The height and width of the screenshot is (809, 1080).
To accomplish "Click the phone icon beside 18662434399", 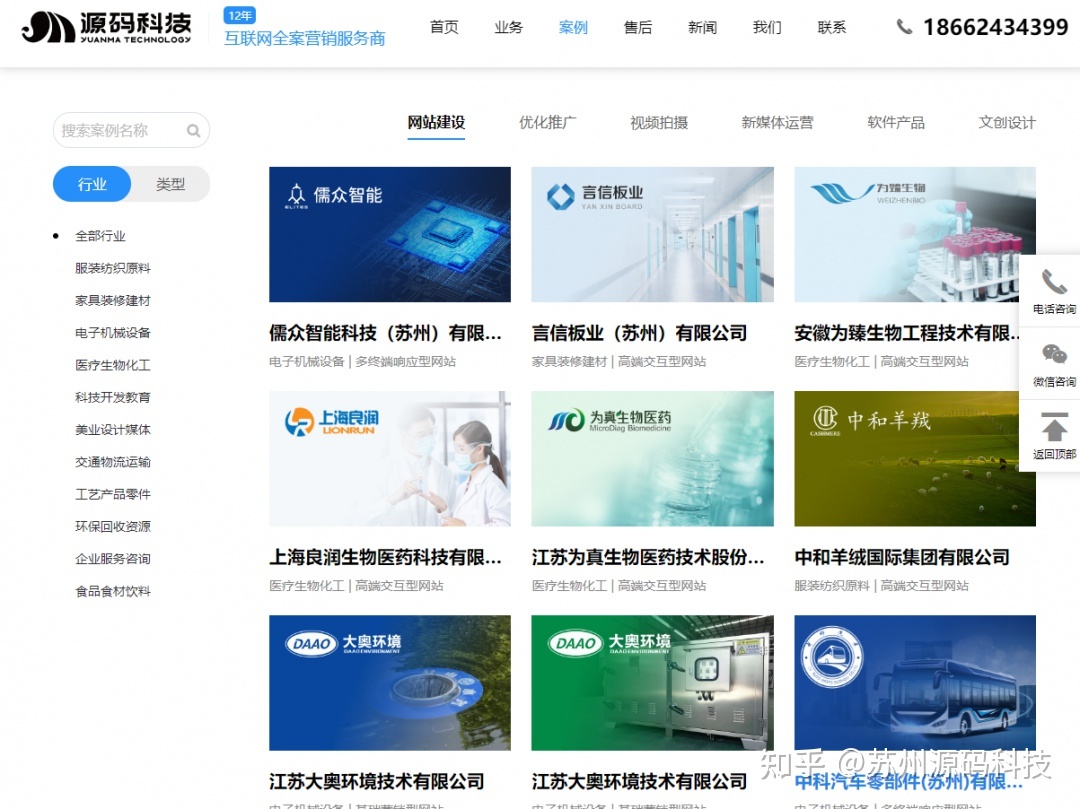I will 904,27.
